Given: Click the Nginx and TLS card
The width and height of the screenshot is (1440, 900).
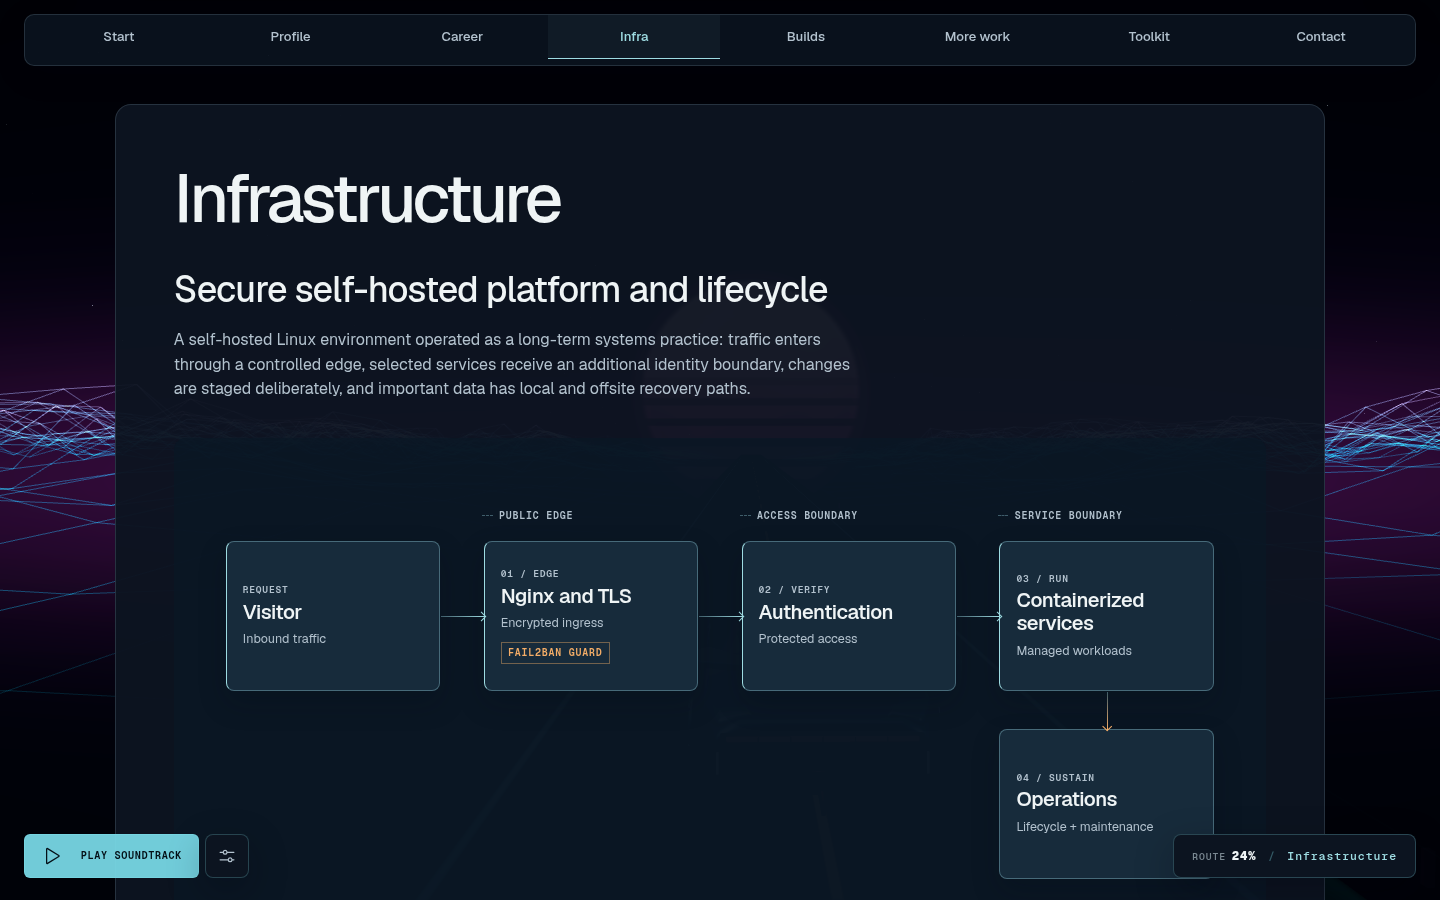Looking at the screenshot, I should (x=591, y=616).
